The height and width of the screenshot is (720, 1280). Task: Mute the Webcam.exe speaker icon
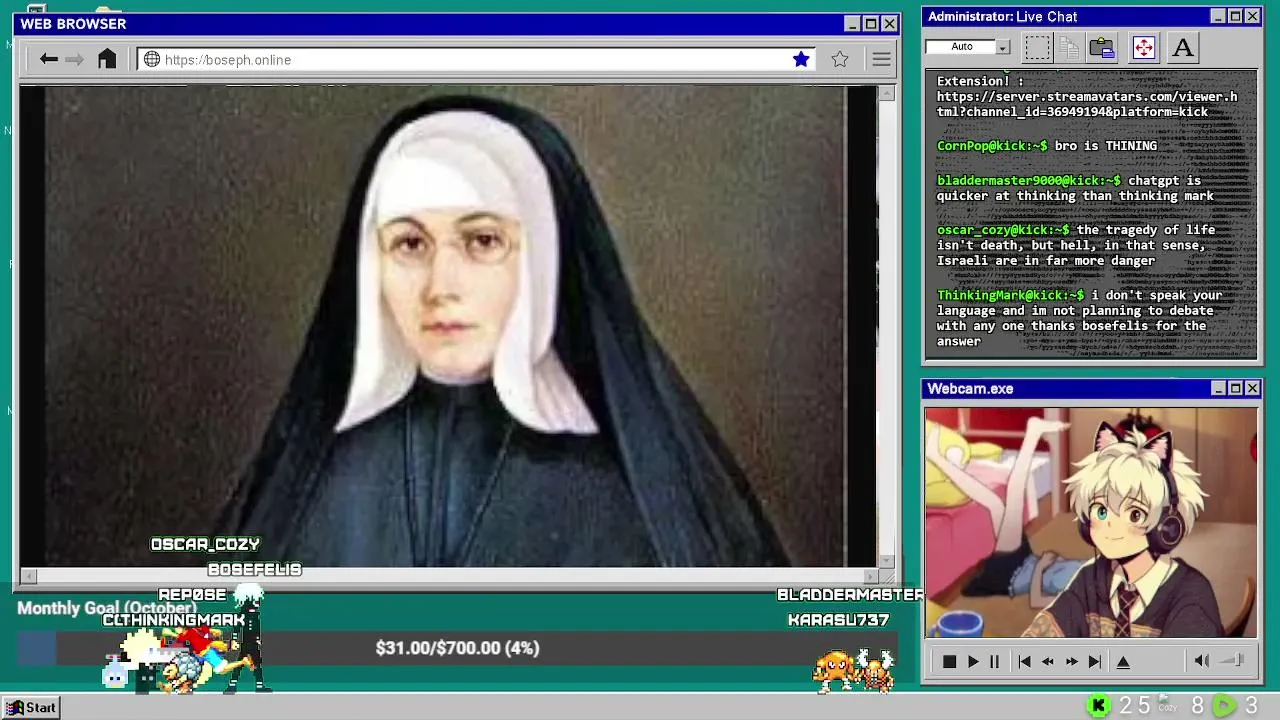click(x=1202, y=660)
